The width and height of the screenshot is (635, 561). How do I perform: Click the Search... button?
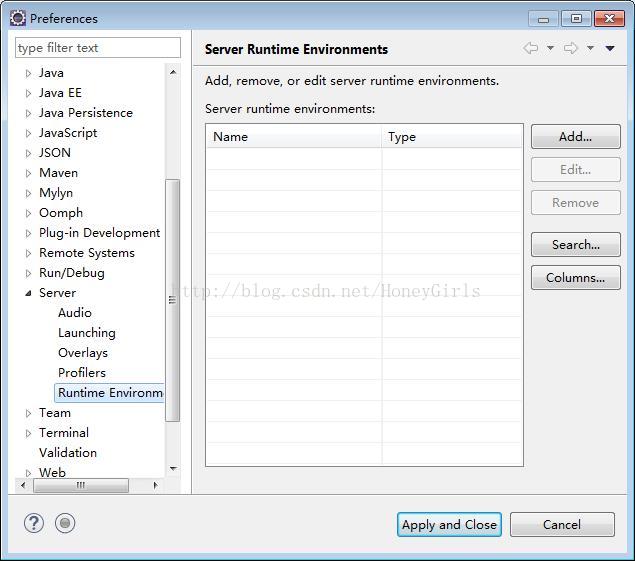point(575,245)
